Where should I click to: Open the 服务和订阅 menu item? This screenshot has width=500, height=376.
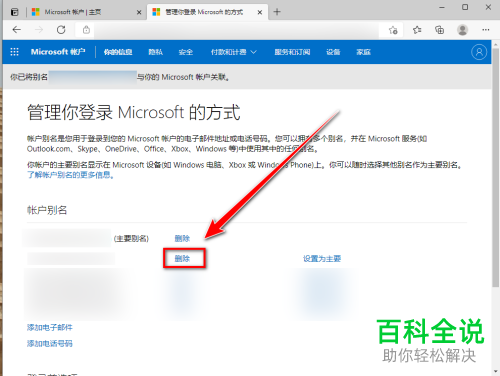click(x=292, y=52)
